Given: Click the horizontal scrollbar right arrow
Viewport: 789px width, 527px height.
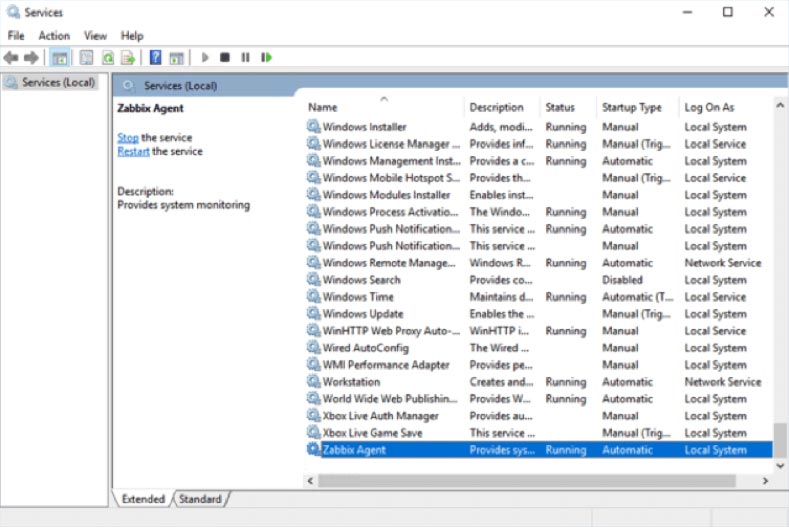Looking at the screenshot, I should pyautogui.click(x=765, y=481).
